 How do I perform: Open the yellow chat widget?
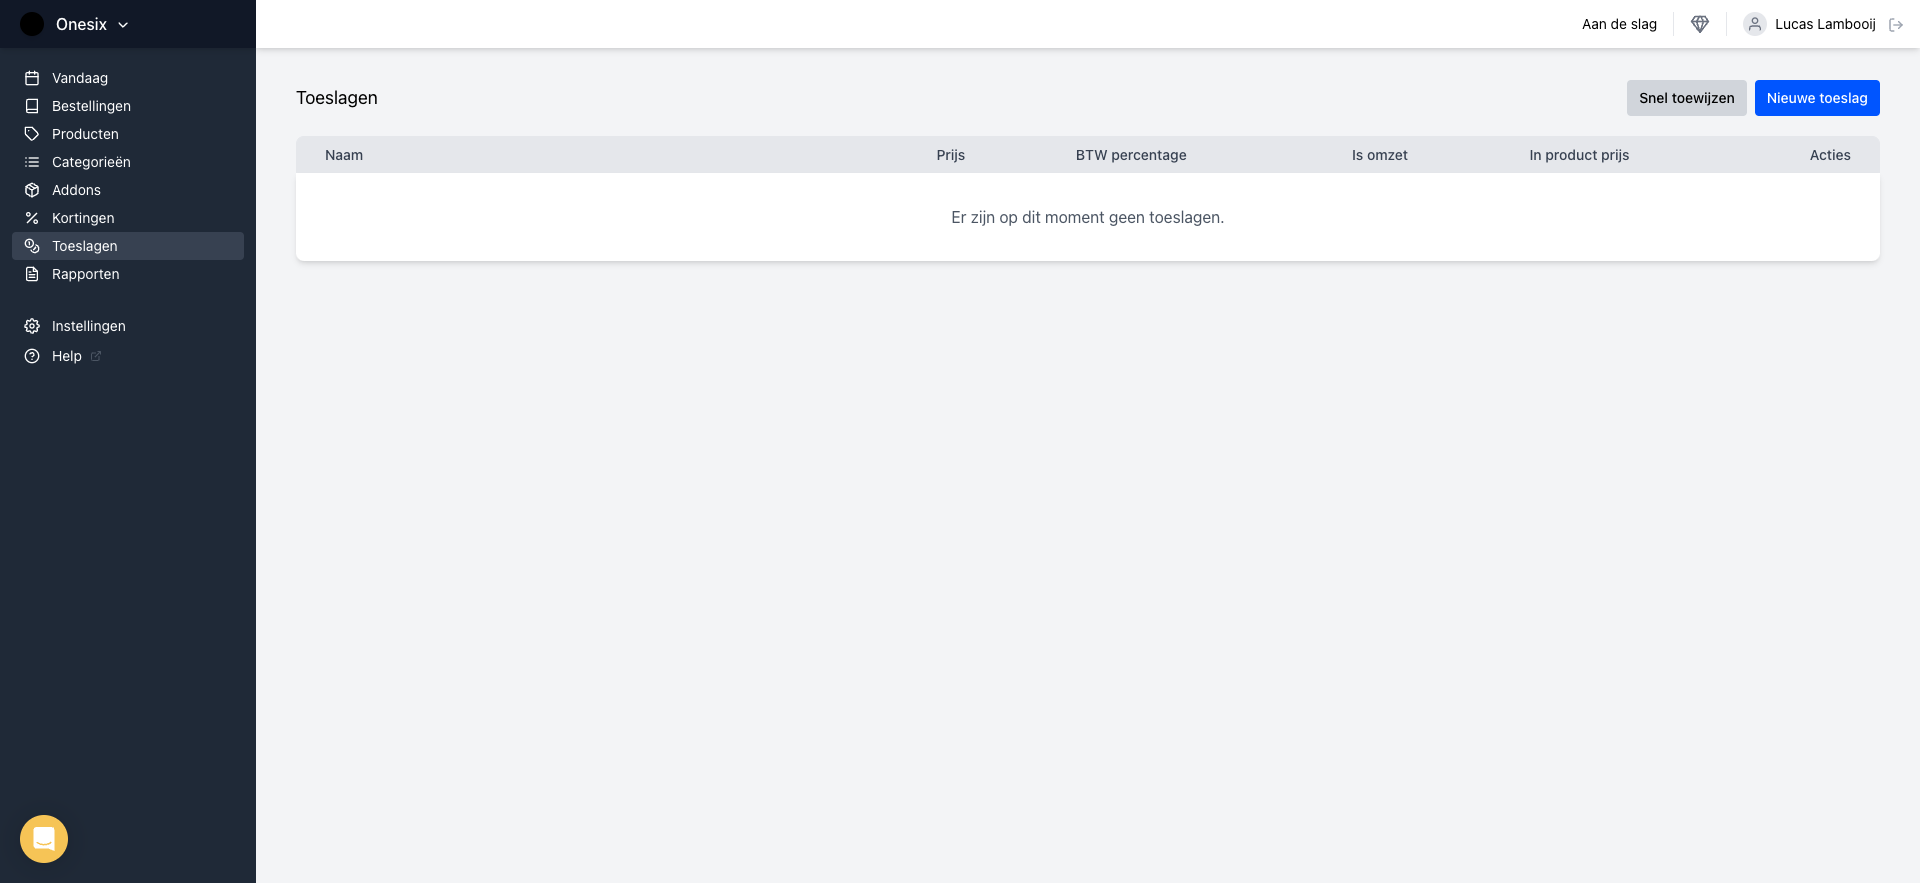pyautogui.click(x=44, y=839)
